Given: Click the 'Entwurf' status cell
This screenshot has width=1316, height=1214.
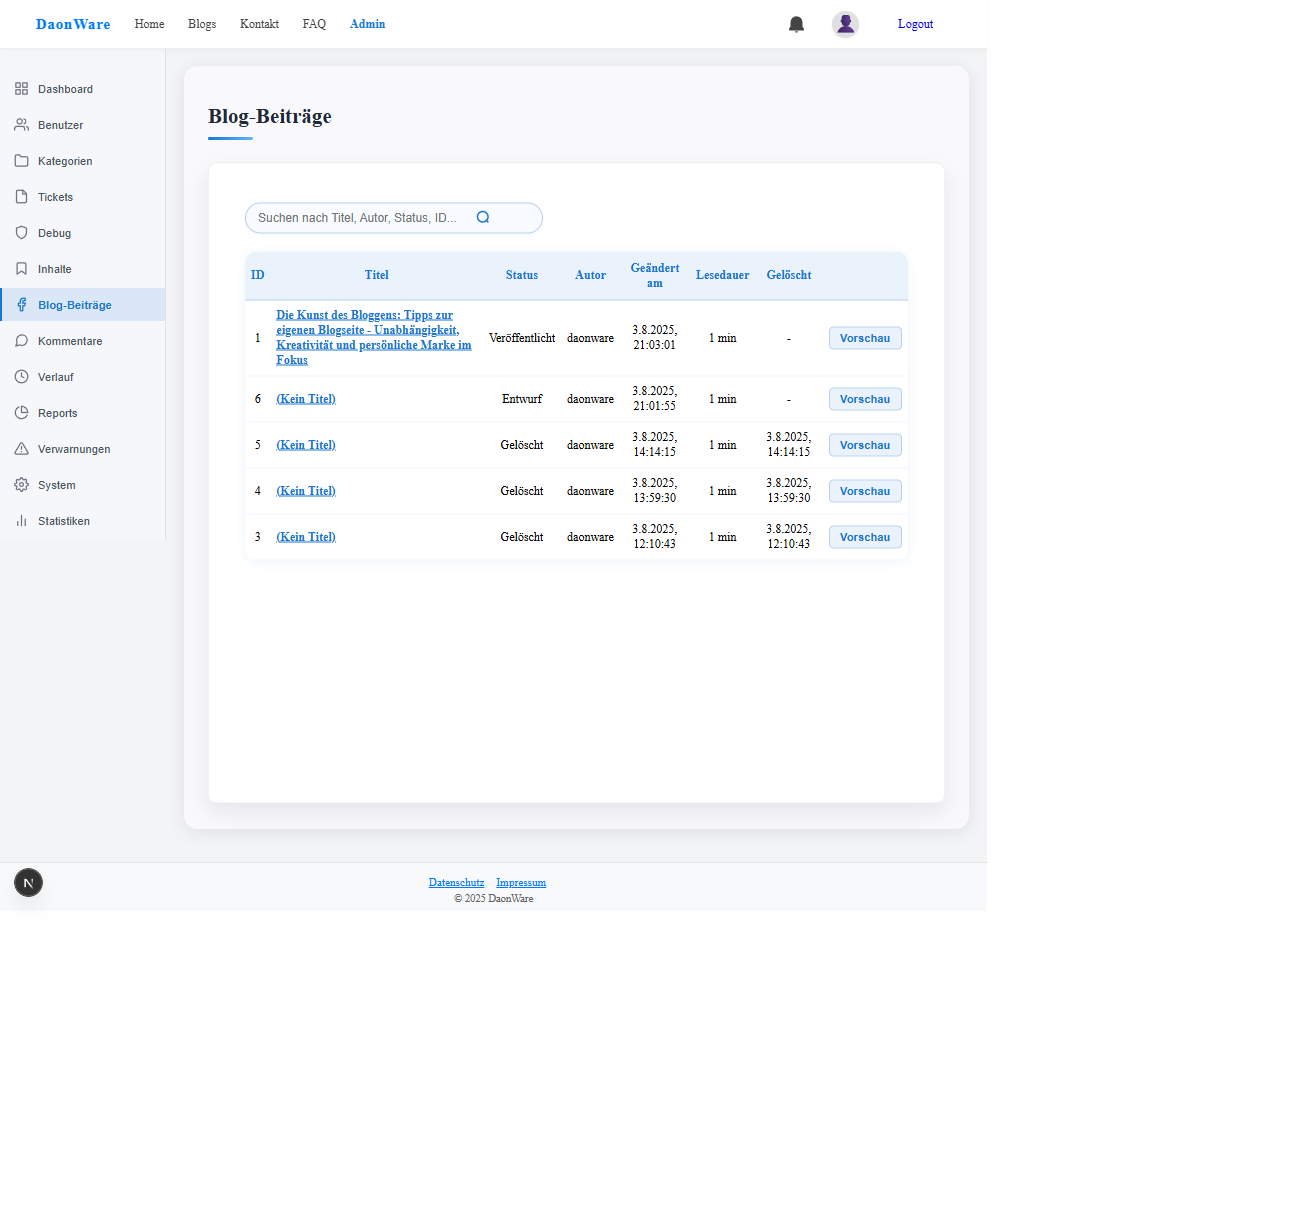Looking at the screenshot, I should [x=522, y=399].
